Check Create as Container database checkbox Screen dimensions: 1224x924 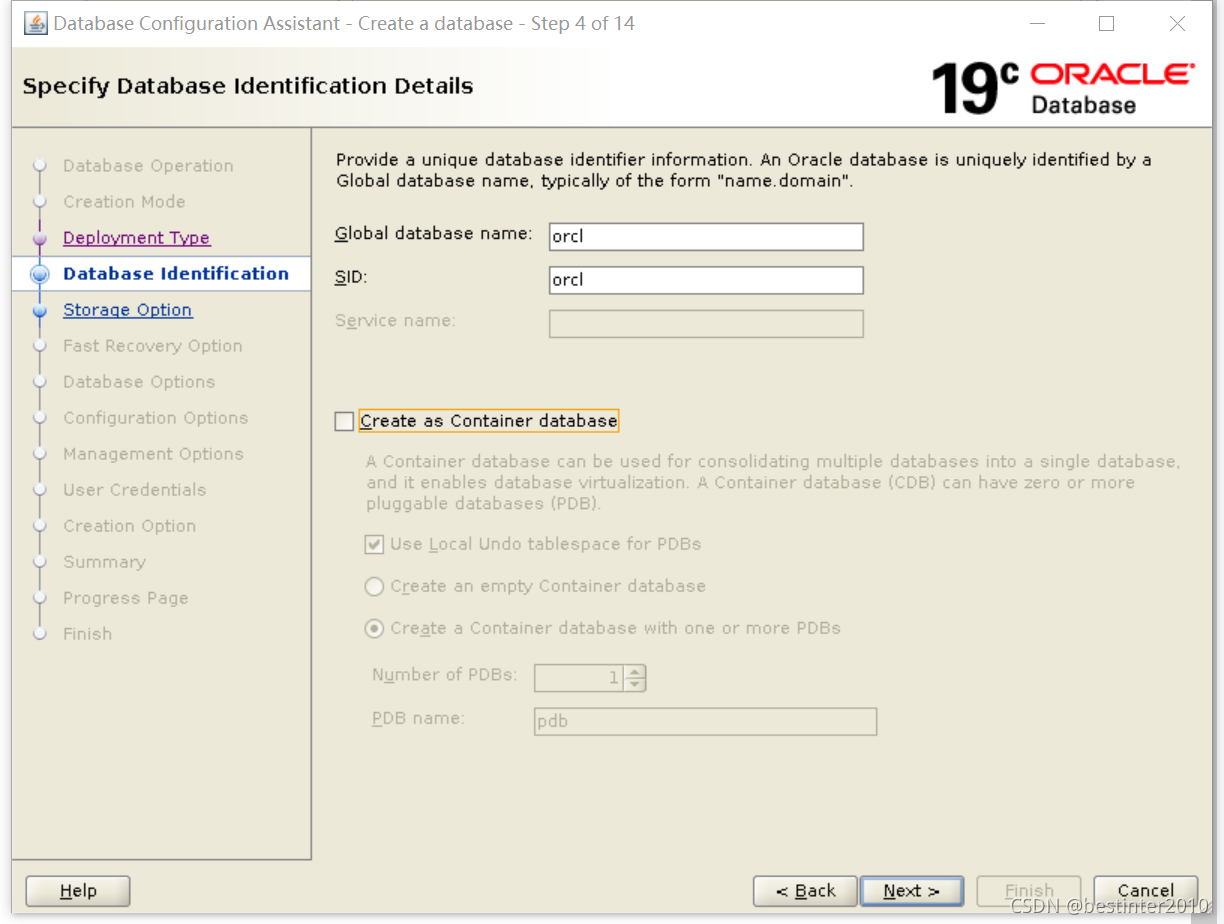pos(344,422)
